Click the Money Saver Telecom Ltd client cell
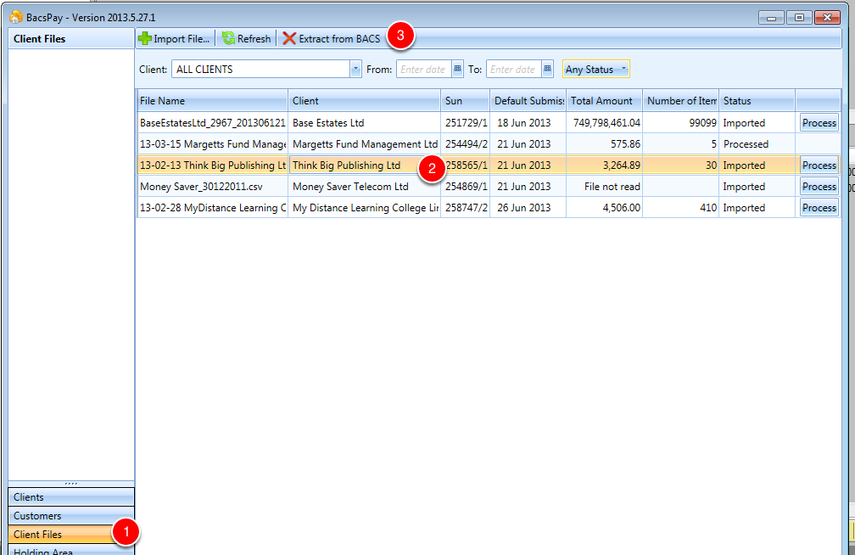This screenshot has height=555, width=855. point(364,186)
